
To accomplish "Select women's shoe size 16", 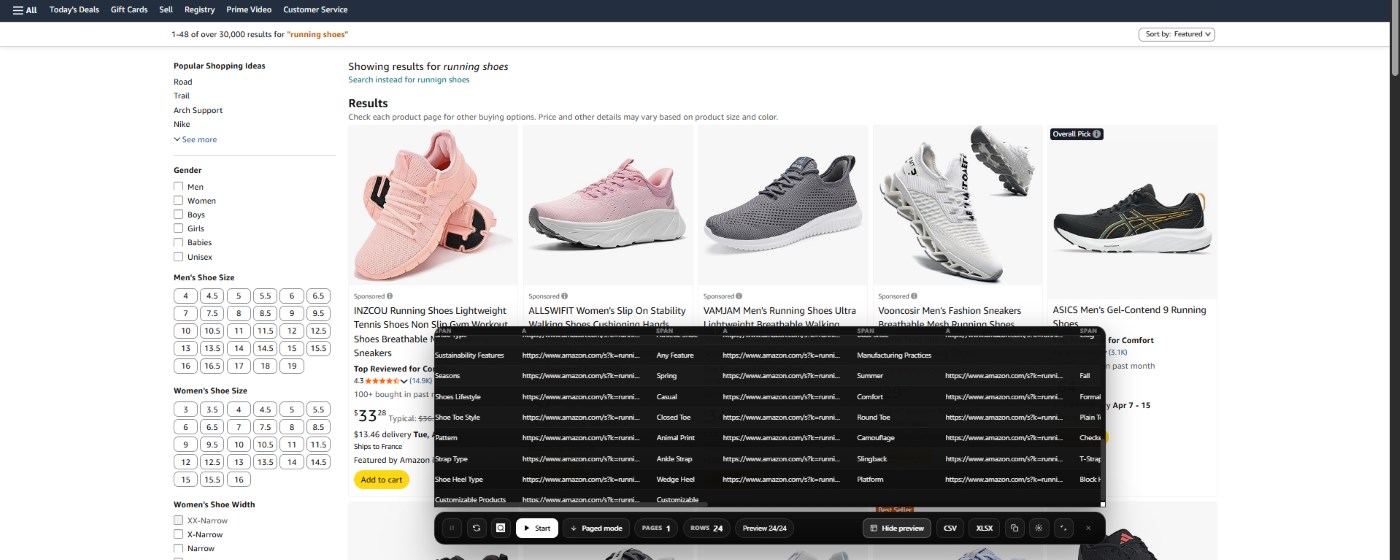I will pos(238,480).
